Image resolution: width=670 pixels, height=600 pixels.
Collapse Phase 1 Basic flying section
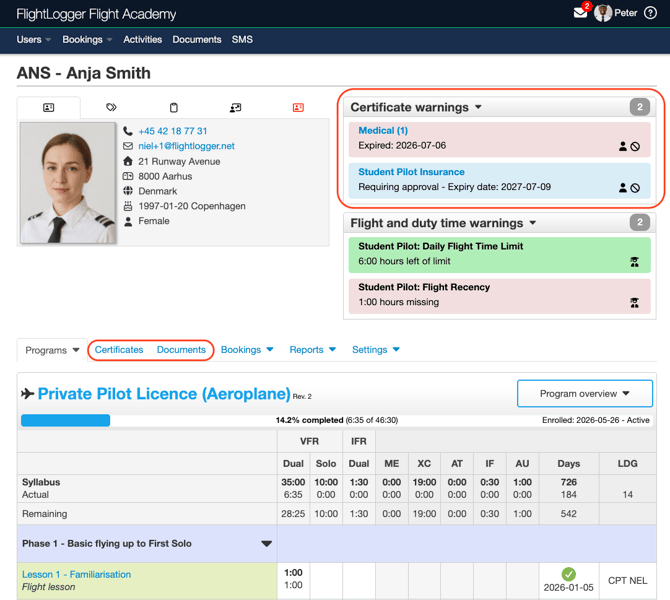click(267, 544)
